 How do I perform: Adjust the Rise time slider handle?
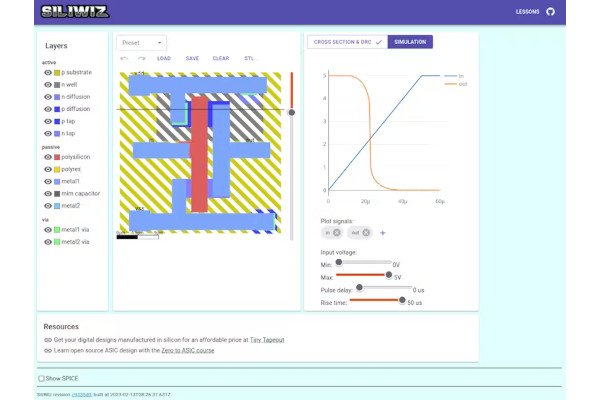coord(402,300)
